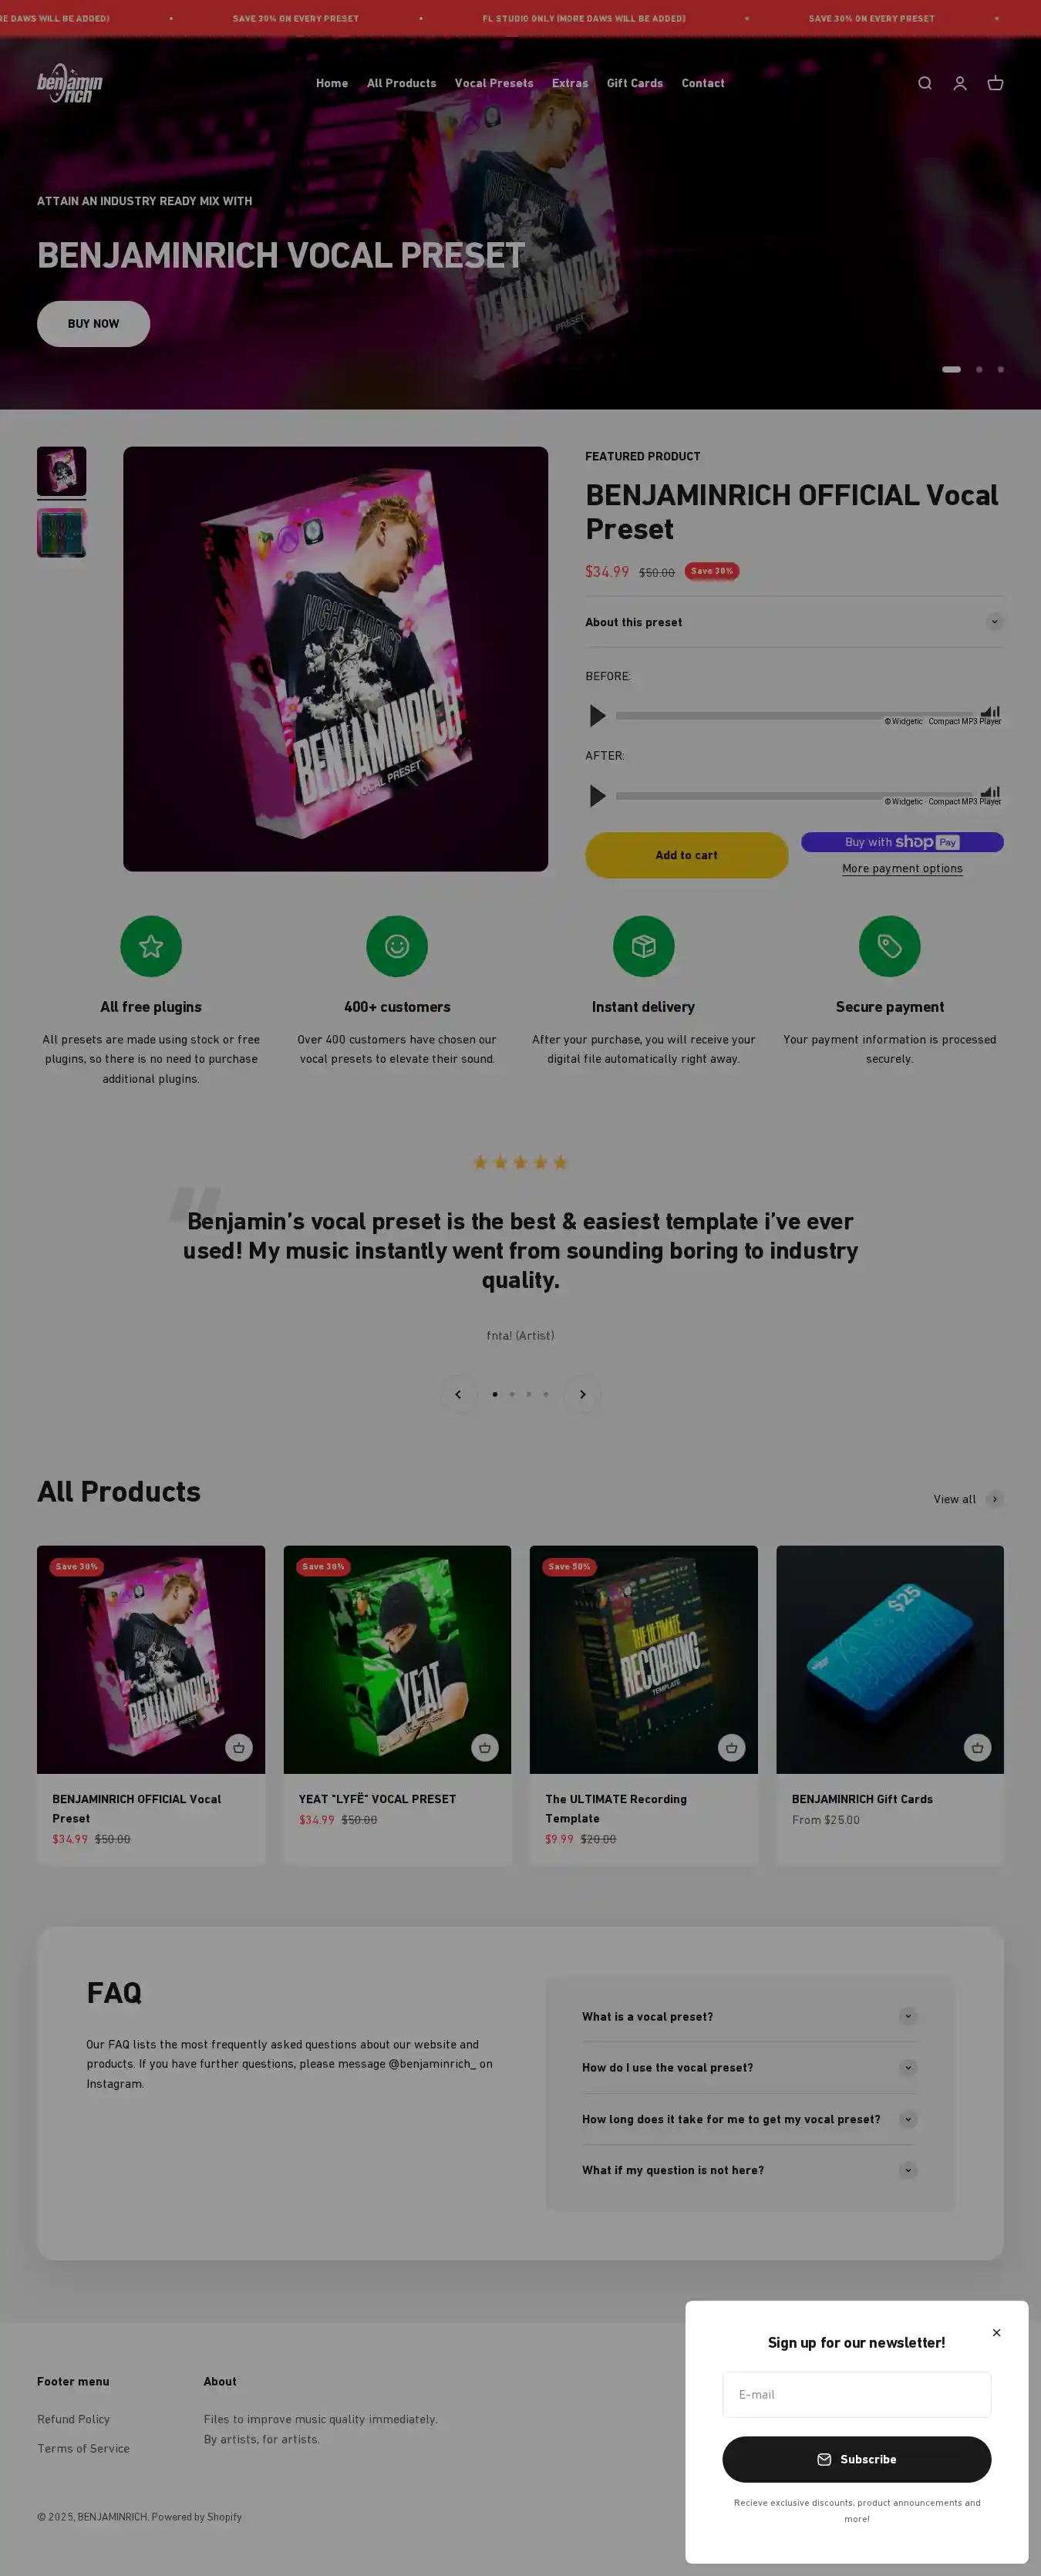
Task: Select third testimonial pagination dot
Action: [529, 1394]
